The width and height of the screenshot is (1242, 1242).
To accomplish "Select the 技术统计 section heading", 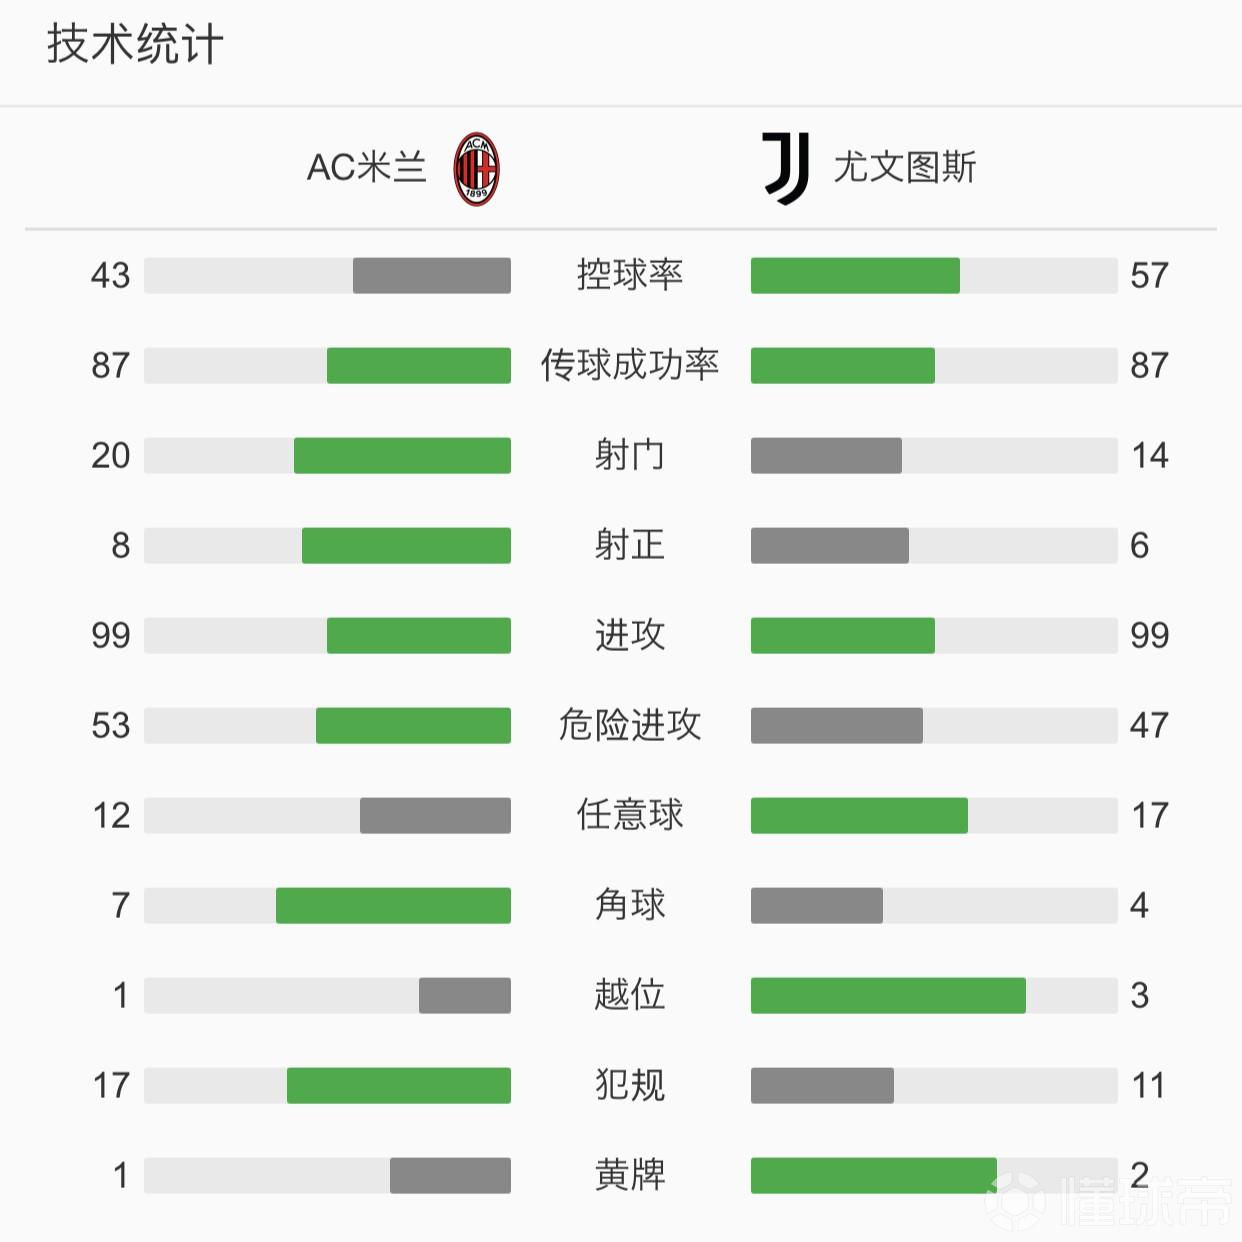I will (135, 45).
